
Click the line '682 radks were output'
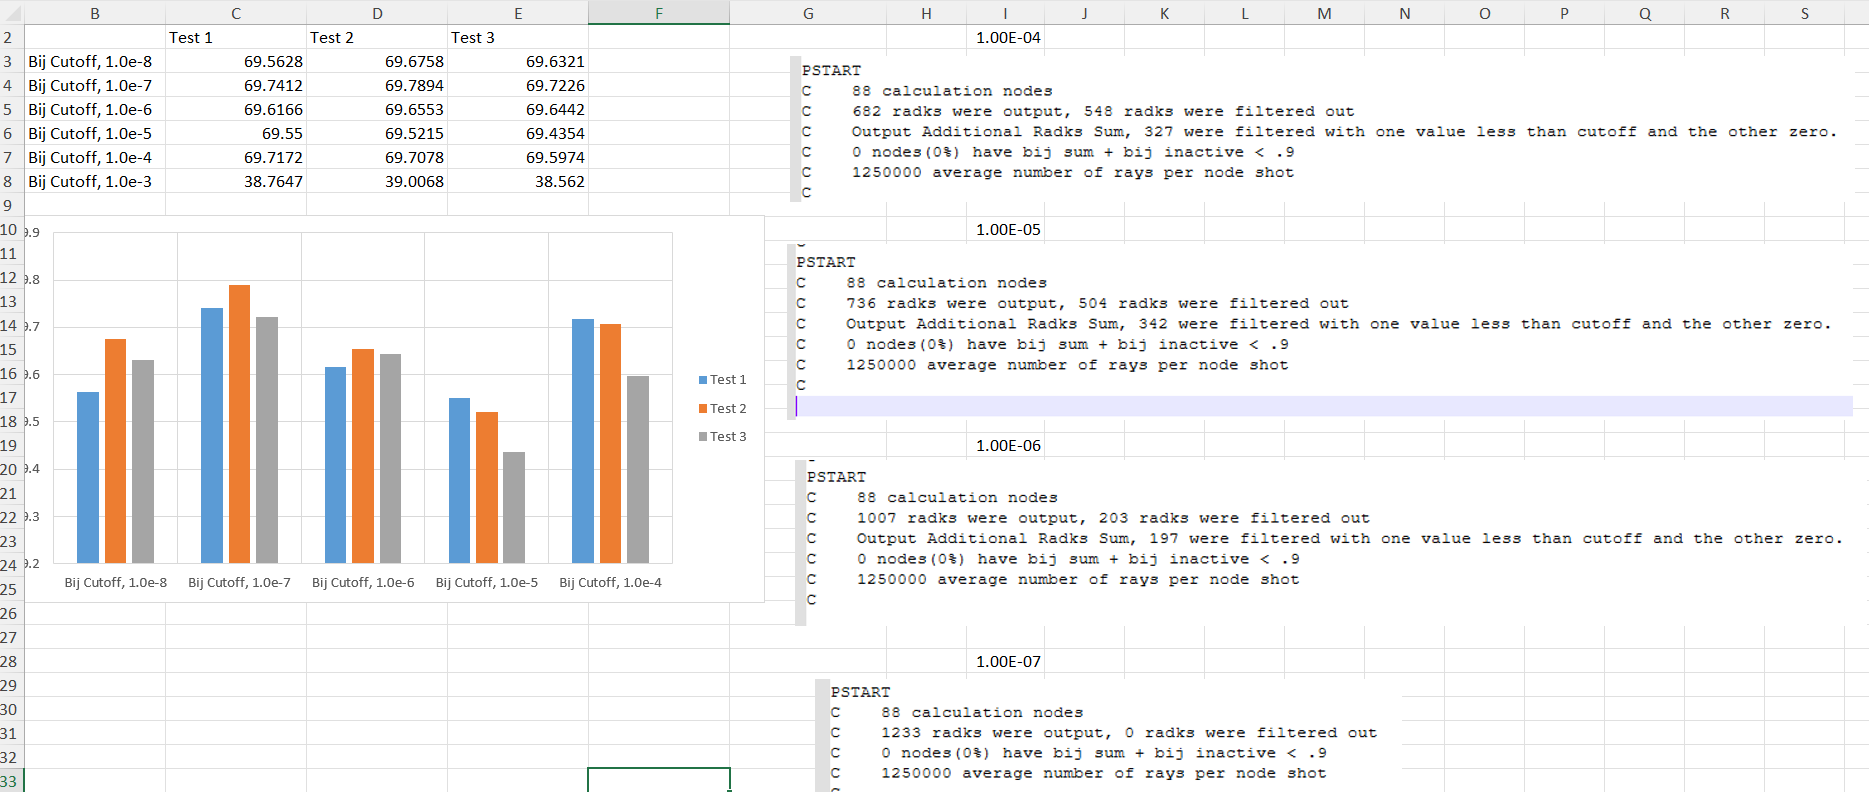coord(1103,111)
